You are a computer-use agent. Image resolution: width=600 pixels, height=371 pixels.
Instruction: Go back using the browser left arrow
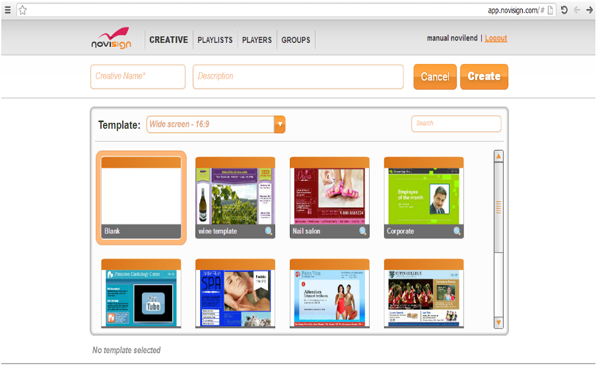577,10
